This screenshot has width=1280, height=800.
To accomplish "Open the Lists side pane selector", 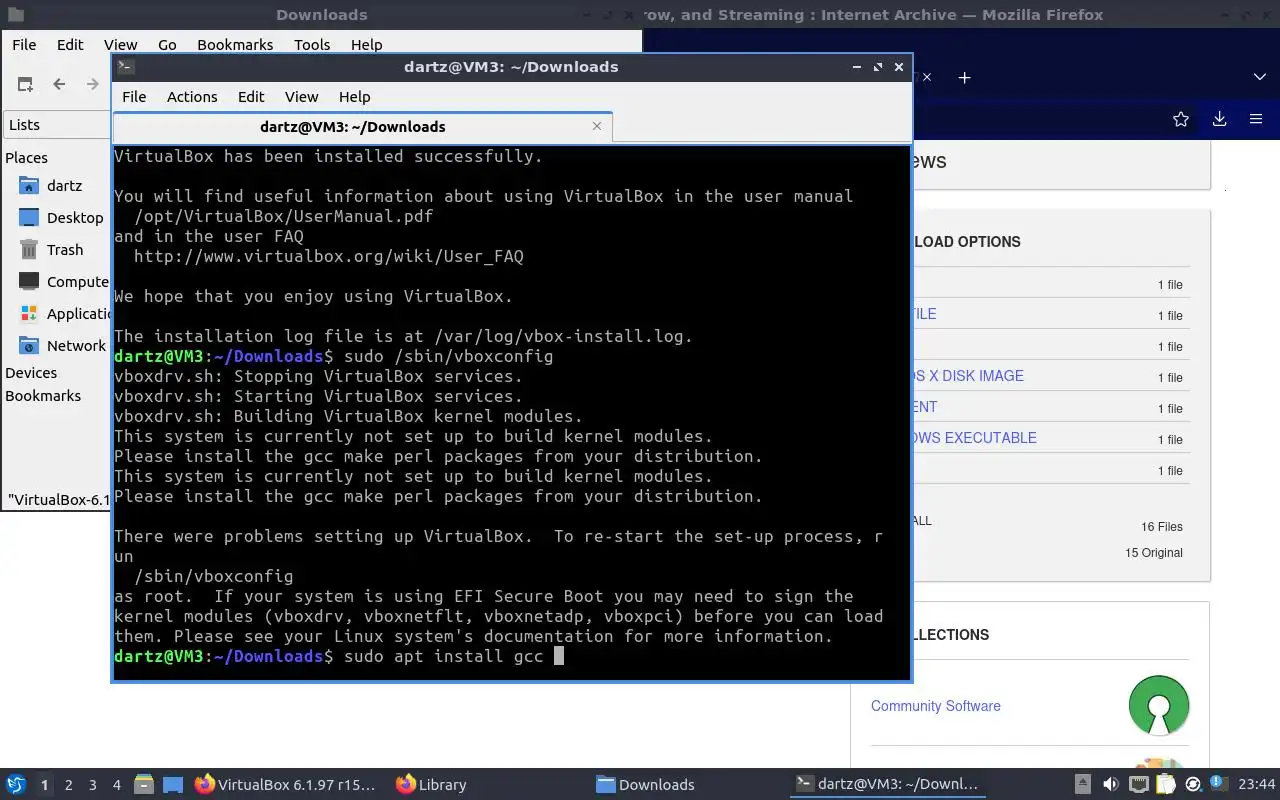I will (x=58, y=125).
